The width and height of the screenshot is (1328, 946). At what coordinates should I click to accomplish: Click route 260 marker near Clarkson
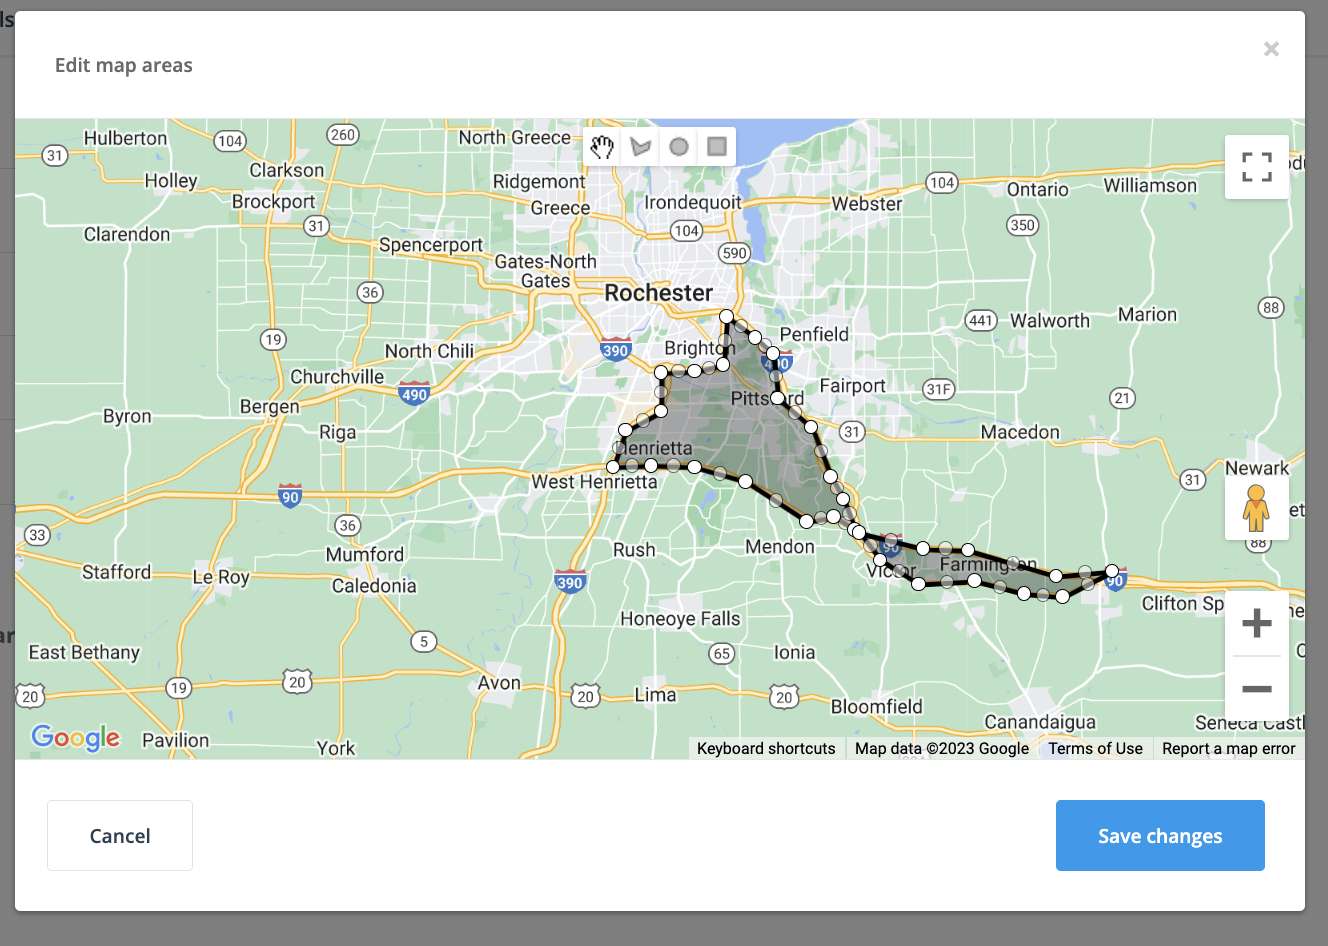point(343,134)
